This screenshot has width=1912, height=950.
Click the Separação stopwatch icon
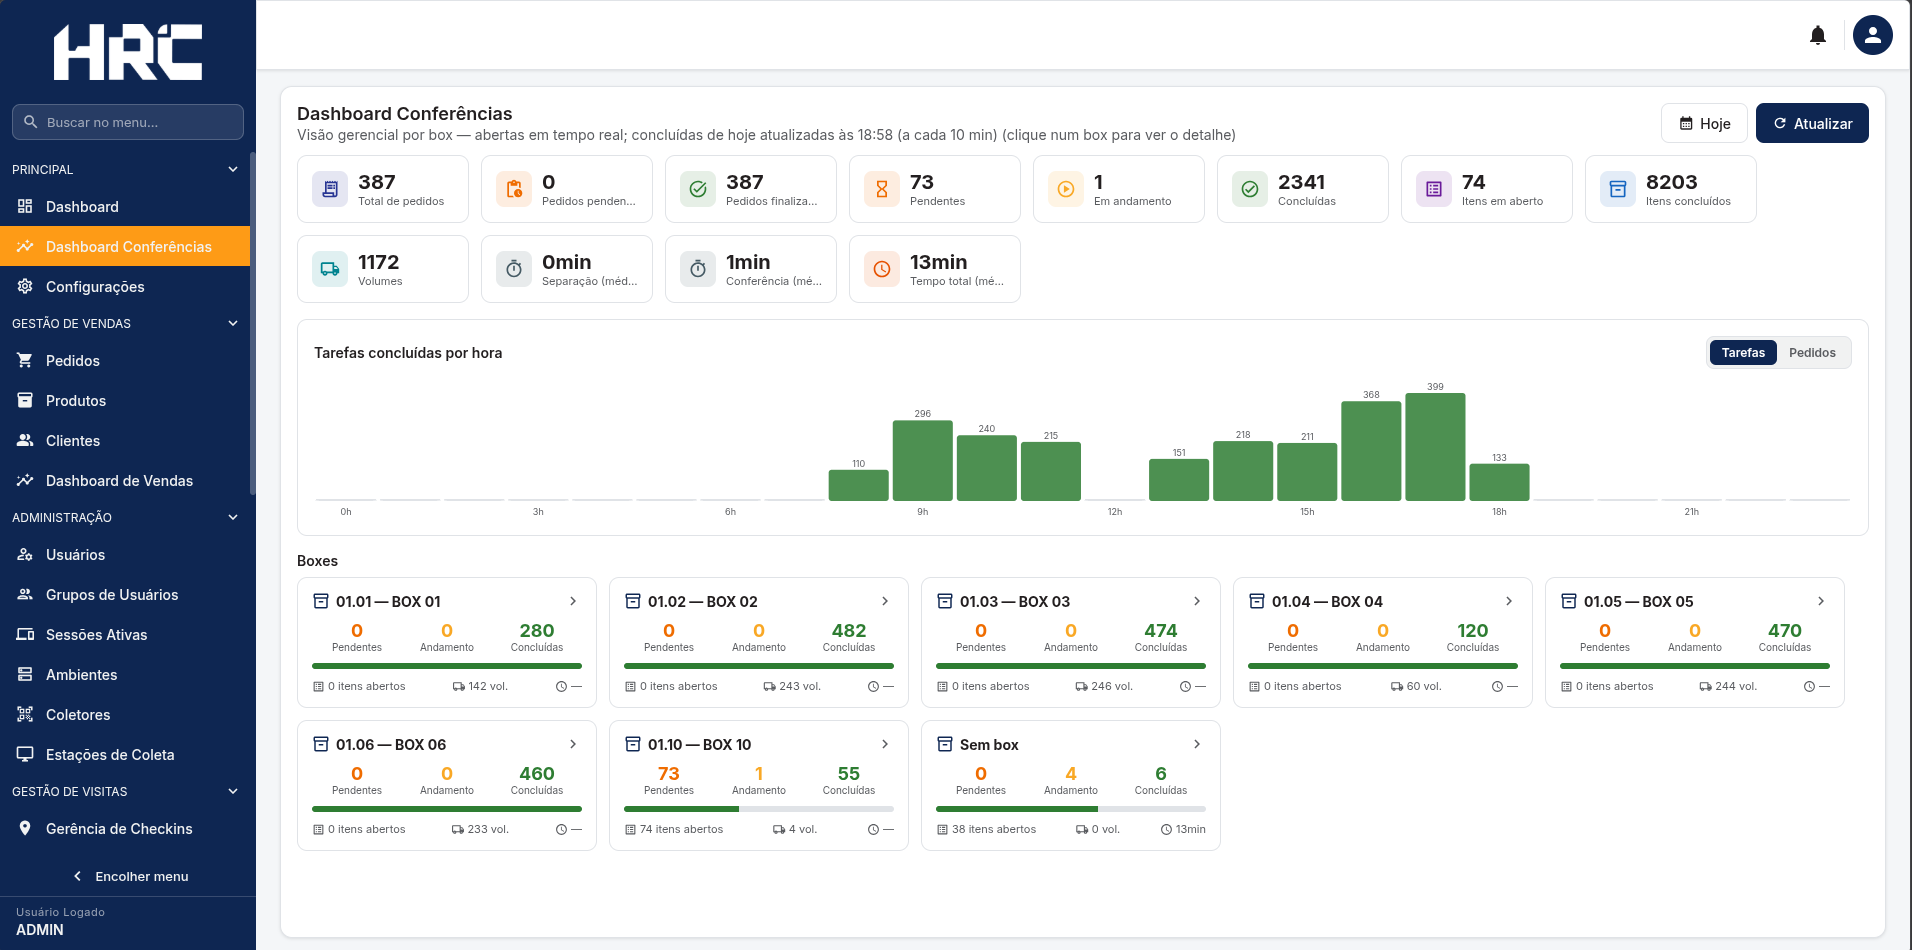coord(514,269)
